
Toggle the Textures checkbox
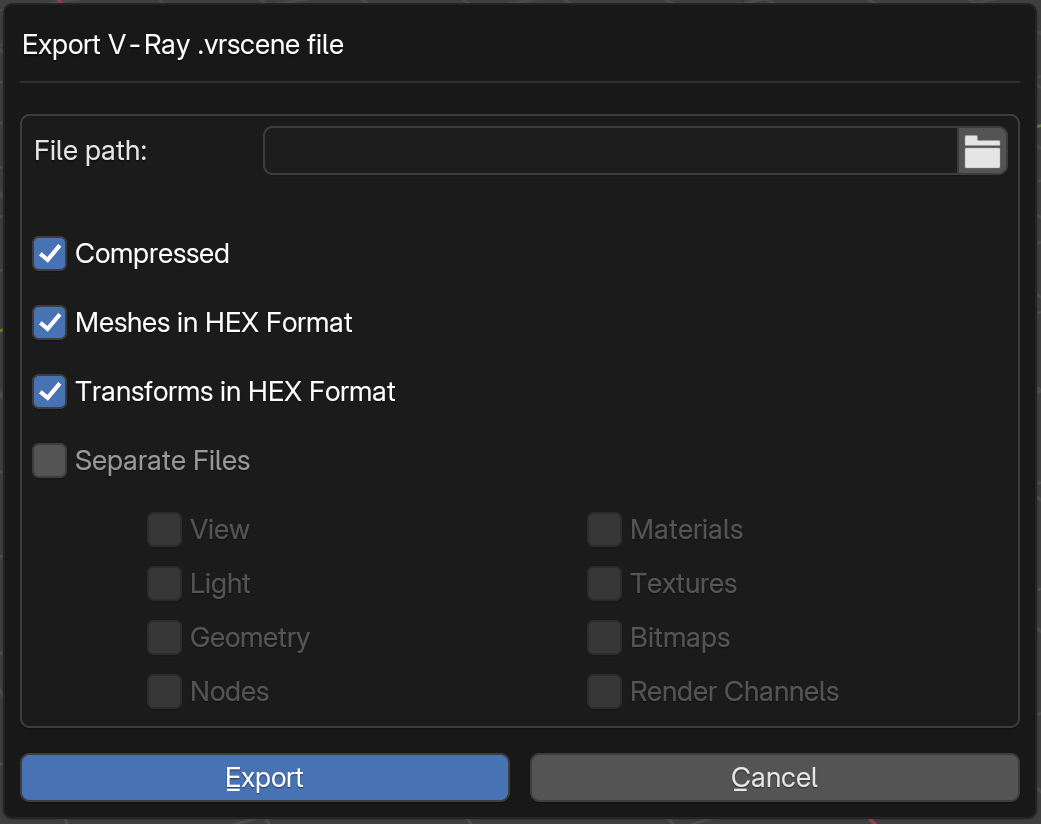604,584
